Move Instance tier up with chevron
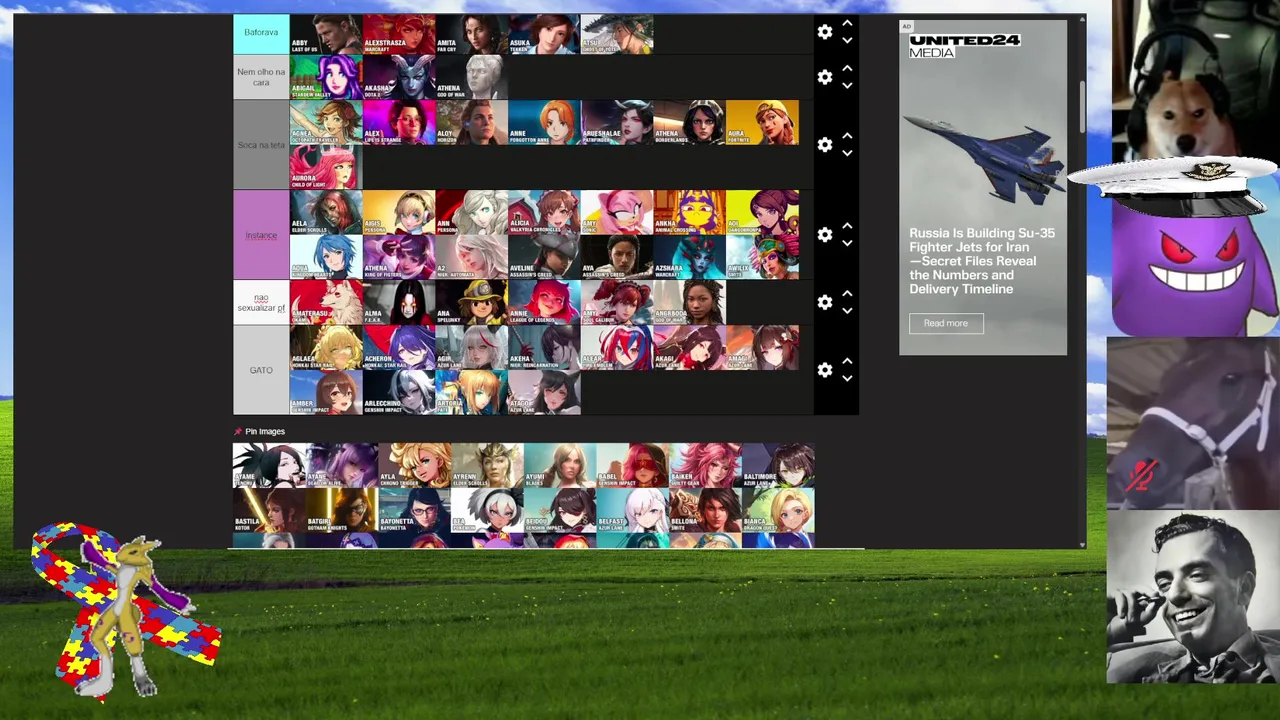 847,226
